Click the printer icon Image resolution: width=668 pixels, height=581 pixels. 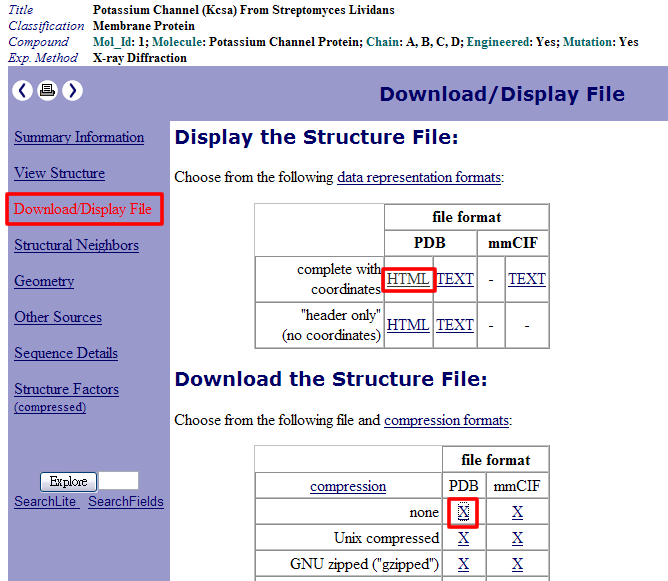[47, 91]
